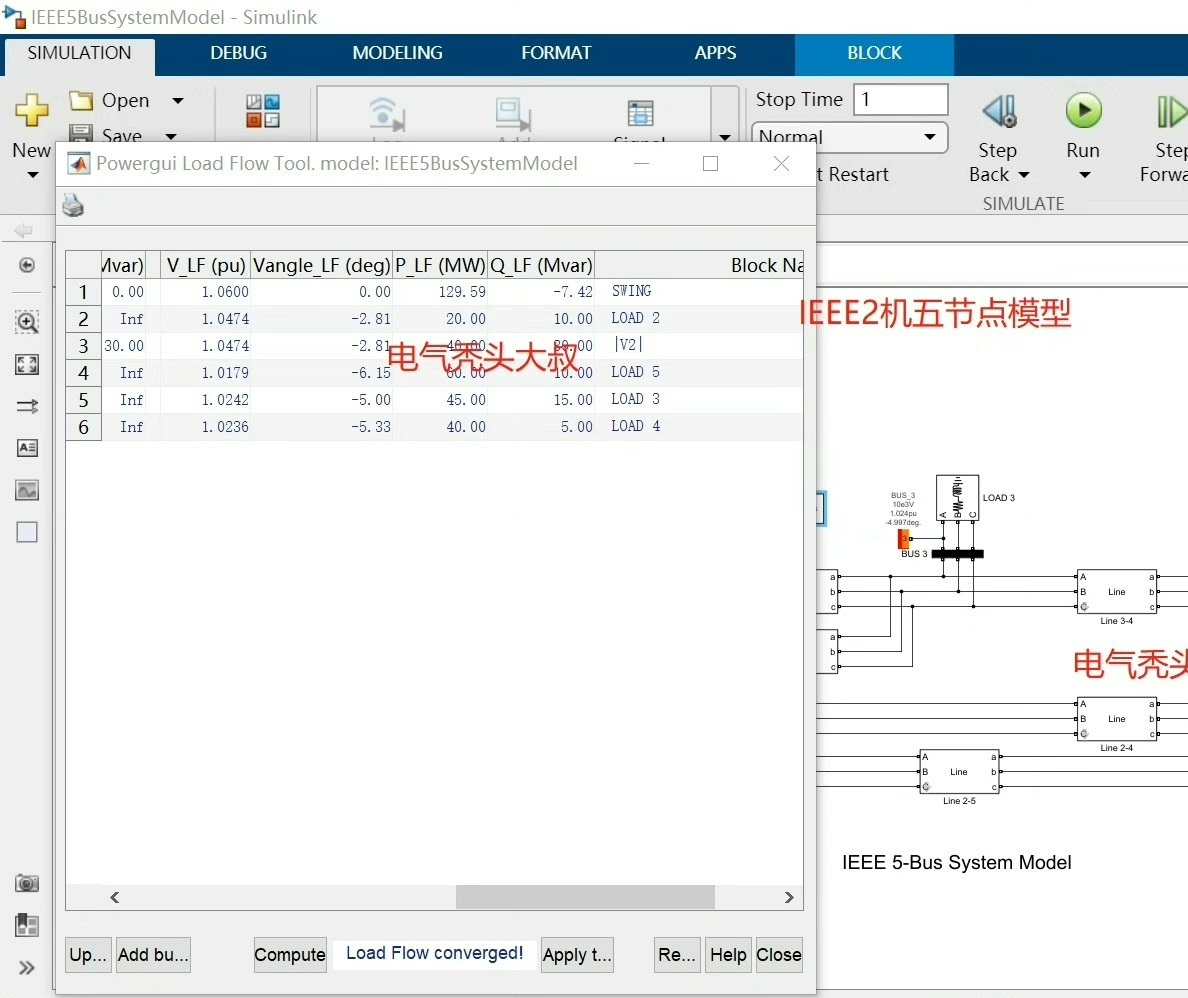Expand the Prepare gallery dropdown arrow
This screenshot has height=998, width=1188.
725,137
